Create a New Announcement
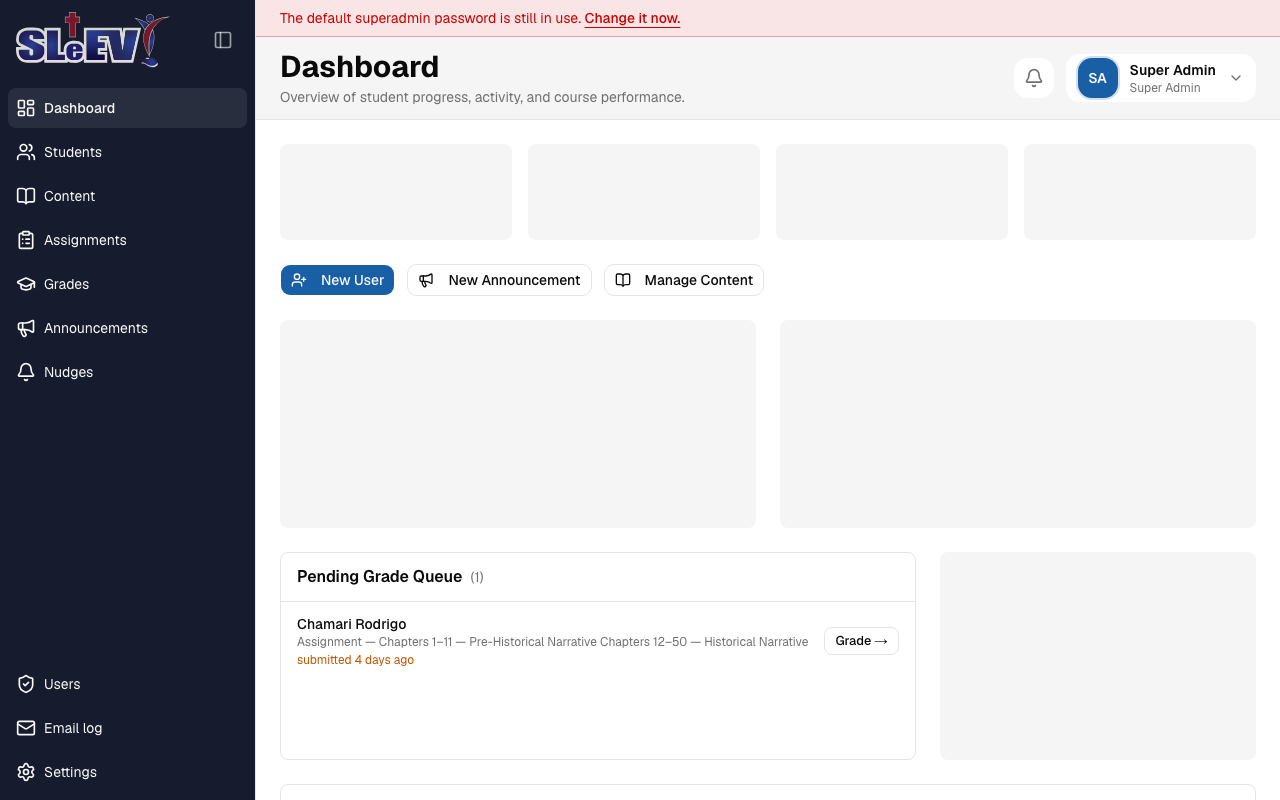The height and width of the screenshot is (800, 1280). tap(499, 280)
